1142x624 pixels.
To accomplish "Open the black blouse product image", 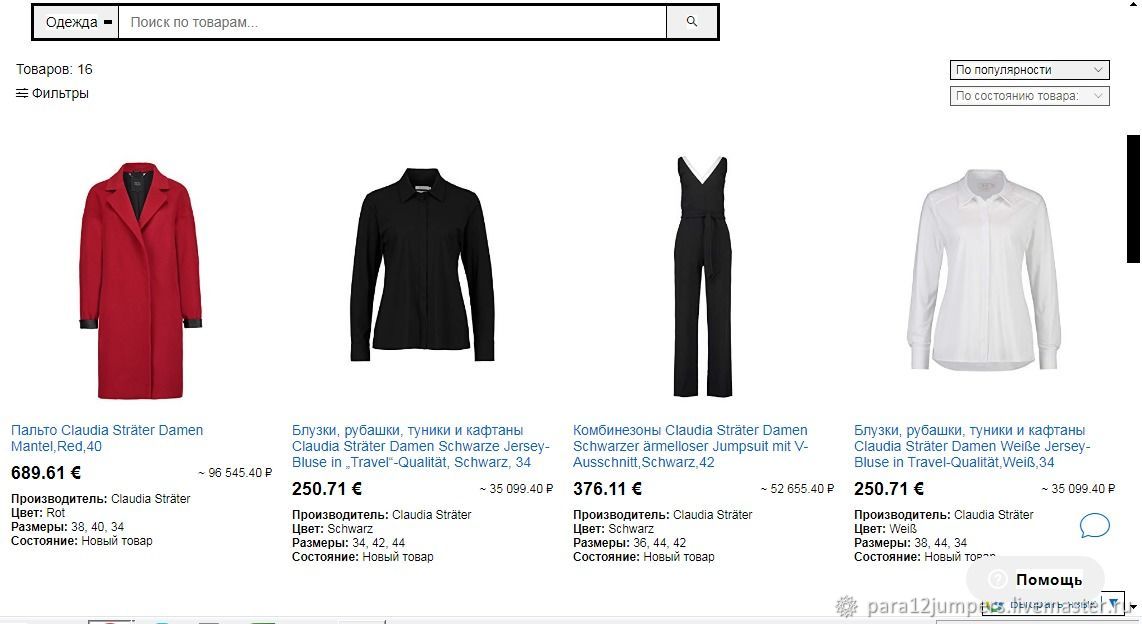I will 422,265.
